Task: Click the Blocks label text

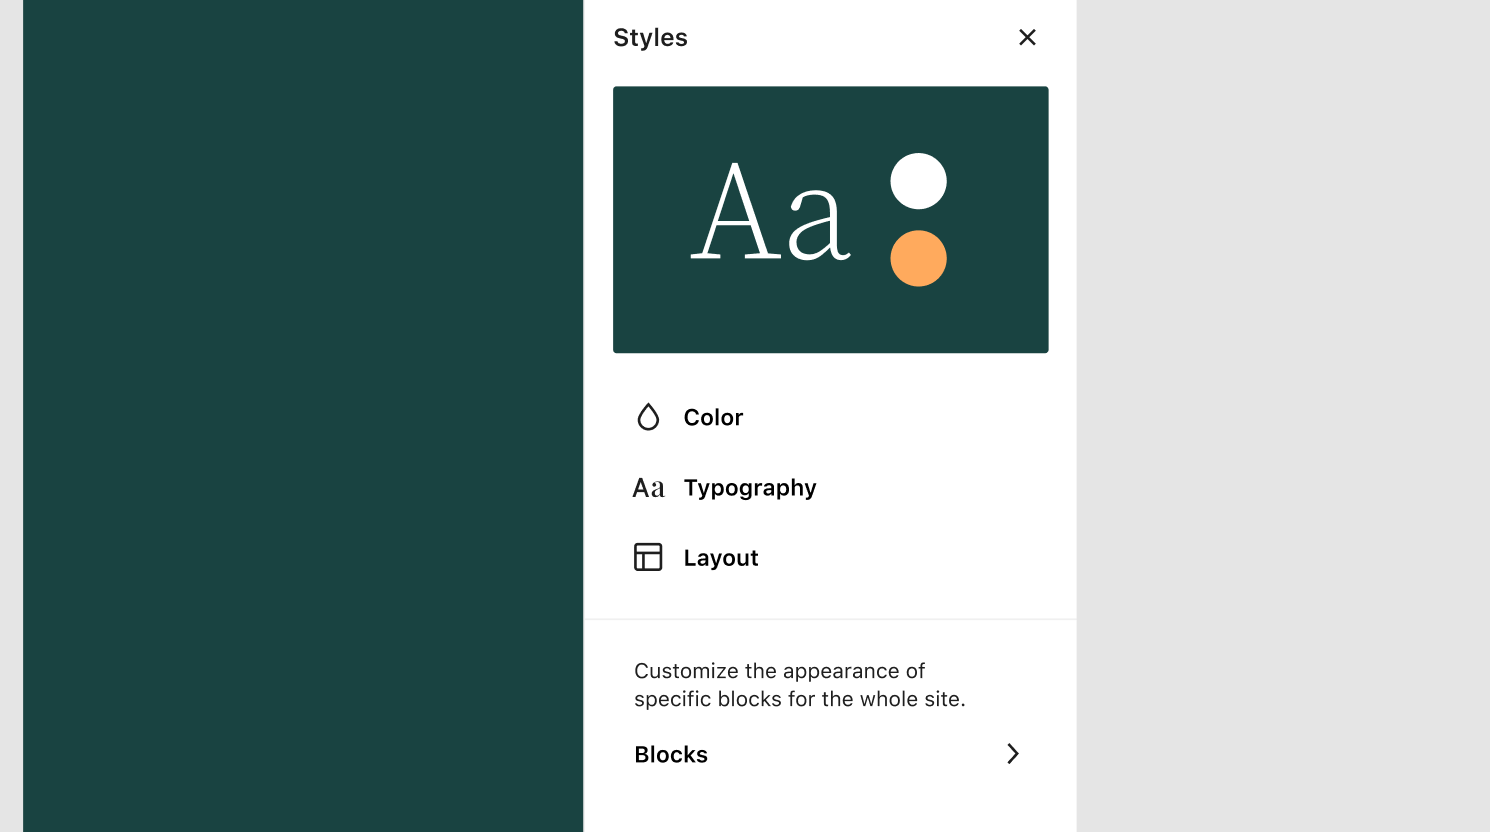Action: point(671,755)
